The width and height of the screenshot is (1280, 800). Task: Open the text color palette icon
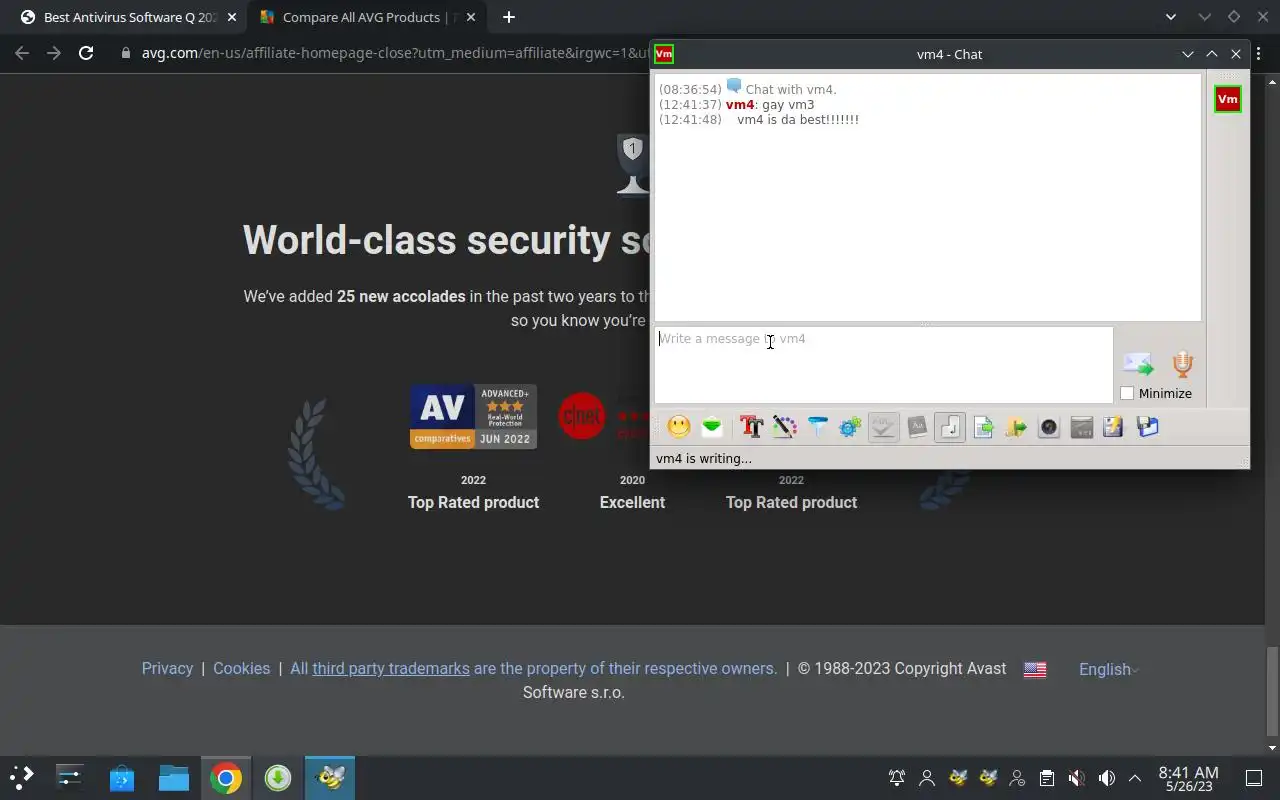pos(785,427)
